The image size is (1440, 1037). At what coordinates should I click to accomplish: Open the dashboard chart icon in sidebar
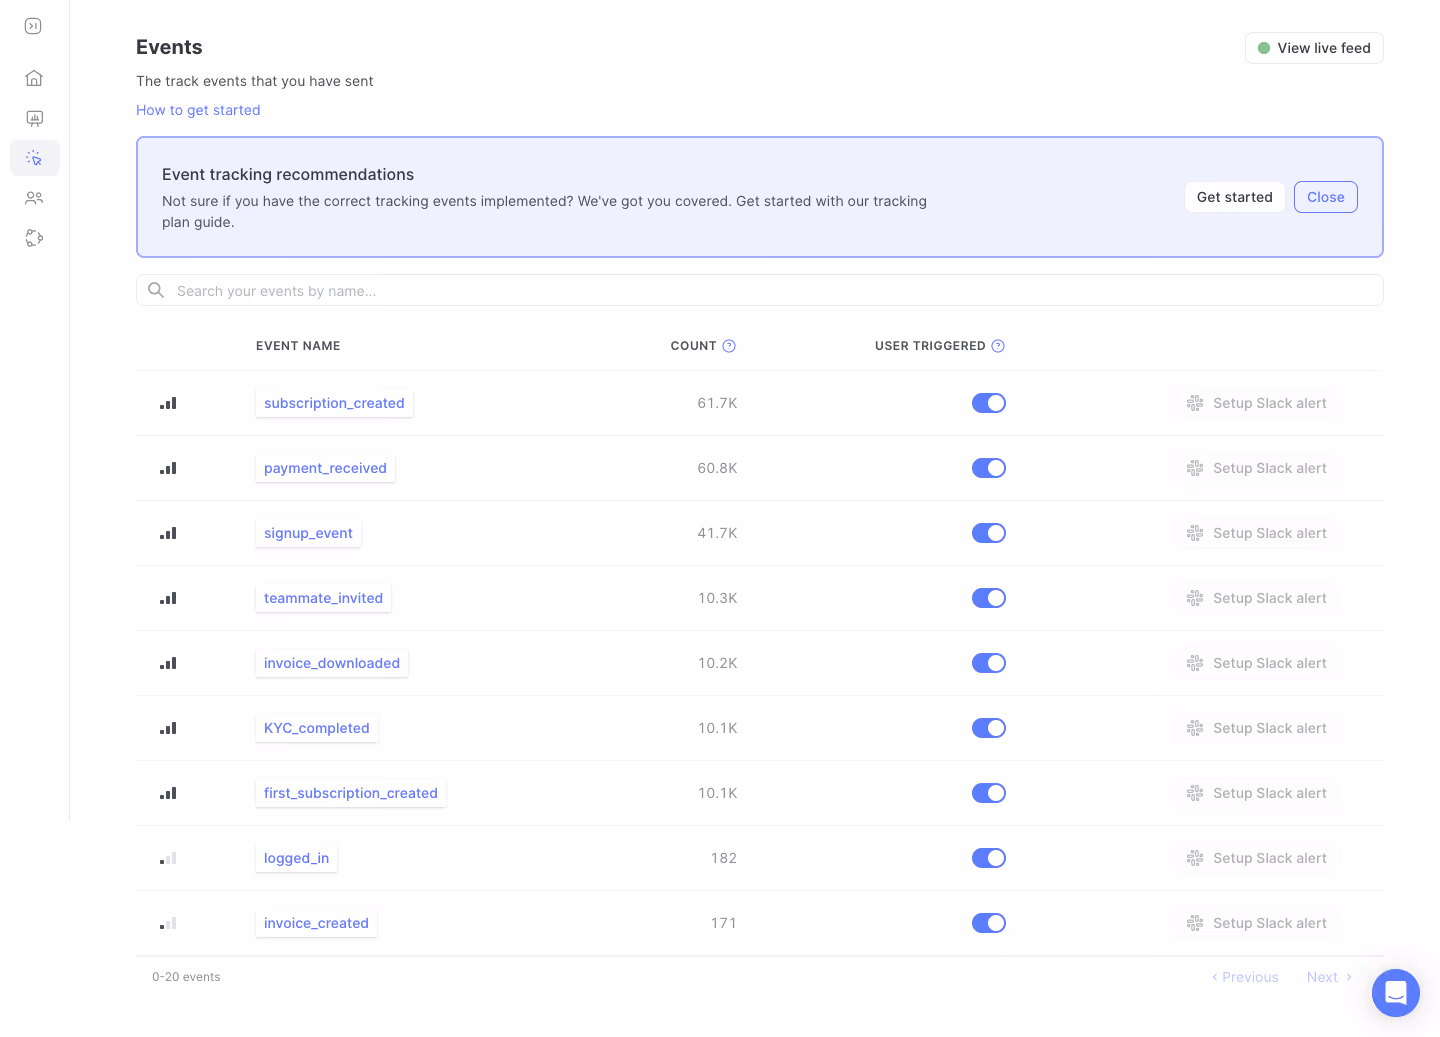tap(34, 118)
